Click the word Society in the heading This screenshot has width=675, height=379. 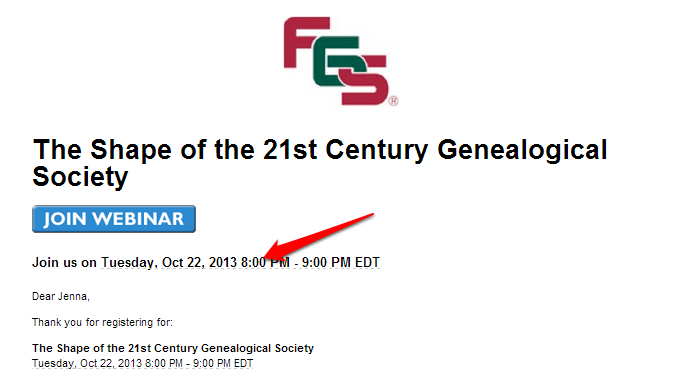coord(81,177)
